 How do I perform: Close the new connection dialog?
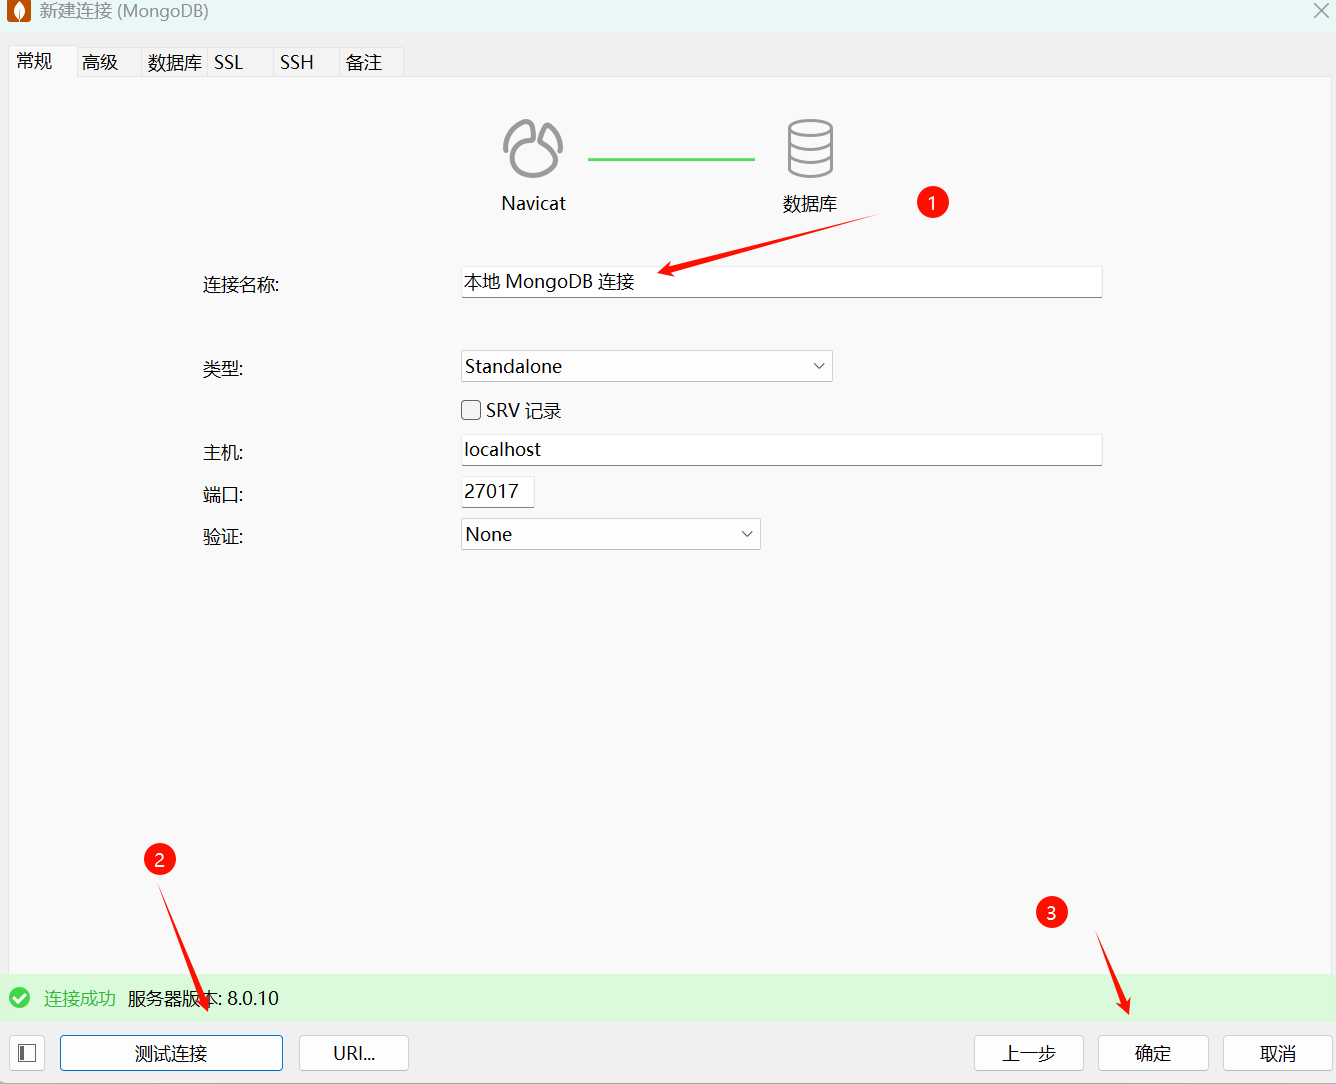[x=1321, y=11]
